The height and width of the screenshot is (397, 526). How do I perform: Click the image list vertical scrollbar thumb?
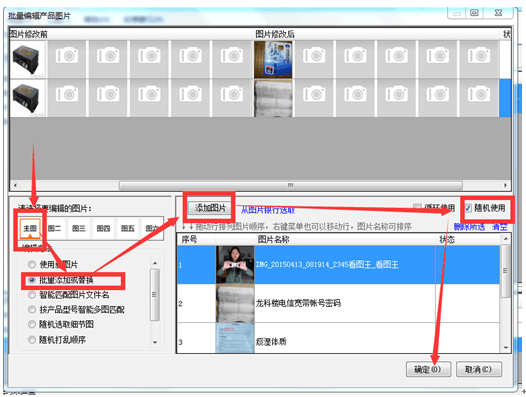[506, 270]
